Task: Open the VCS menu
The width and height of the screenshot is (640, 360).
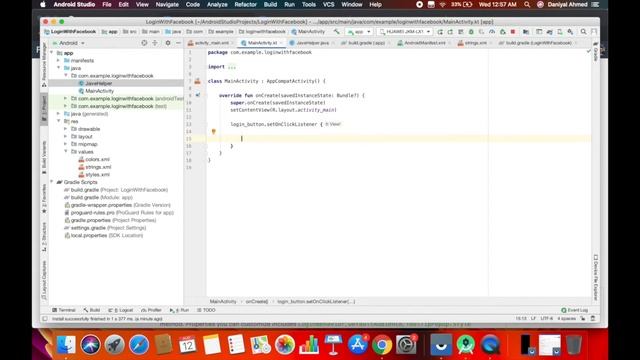Action: pyautogui.click(x=329, y=4)
